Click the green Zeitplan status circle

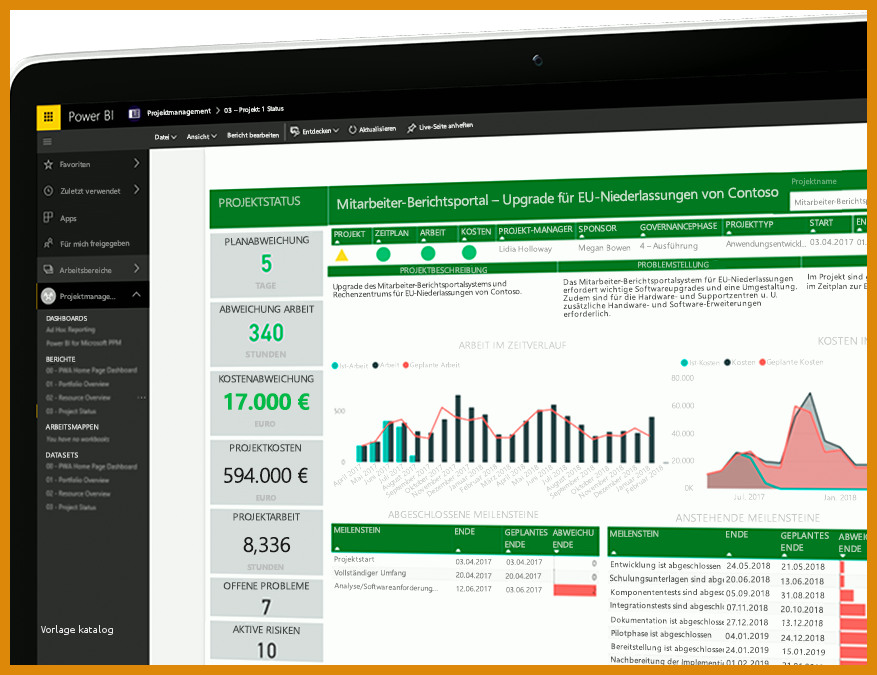[383, 254]
